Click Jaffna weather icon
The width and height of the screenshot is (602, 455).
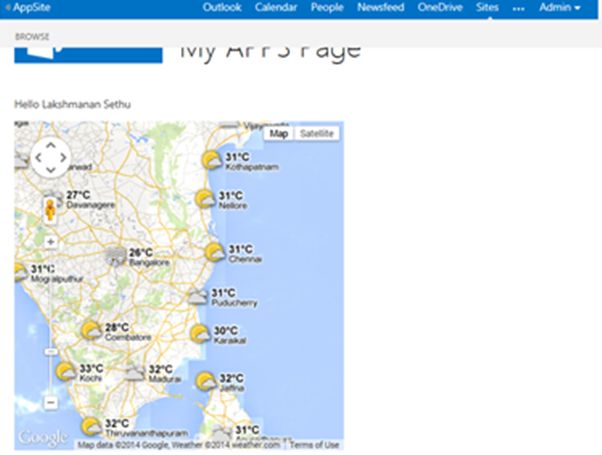pos(206,381)
